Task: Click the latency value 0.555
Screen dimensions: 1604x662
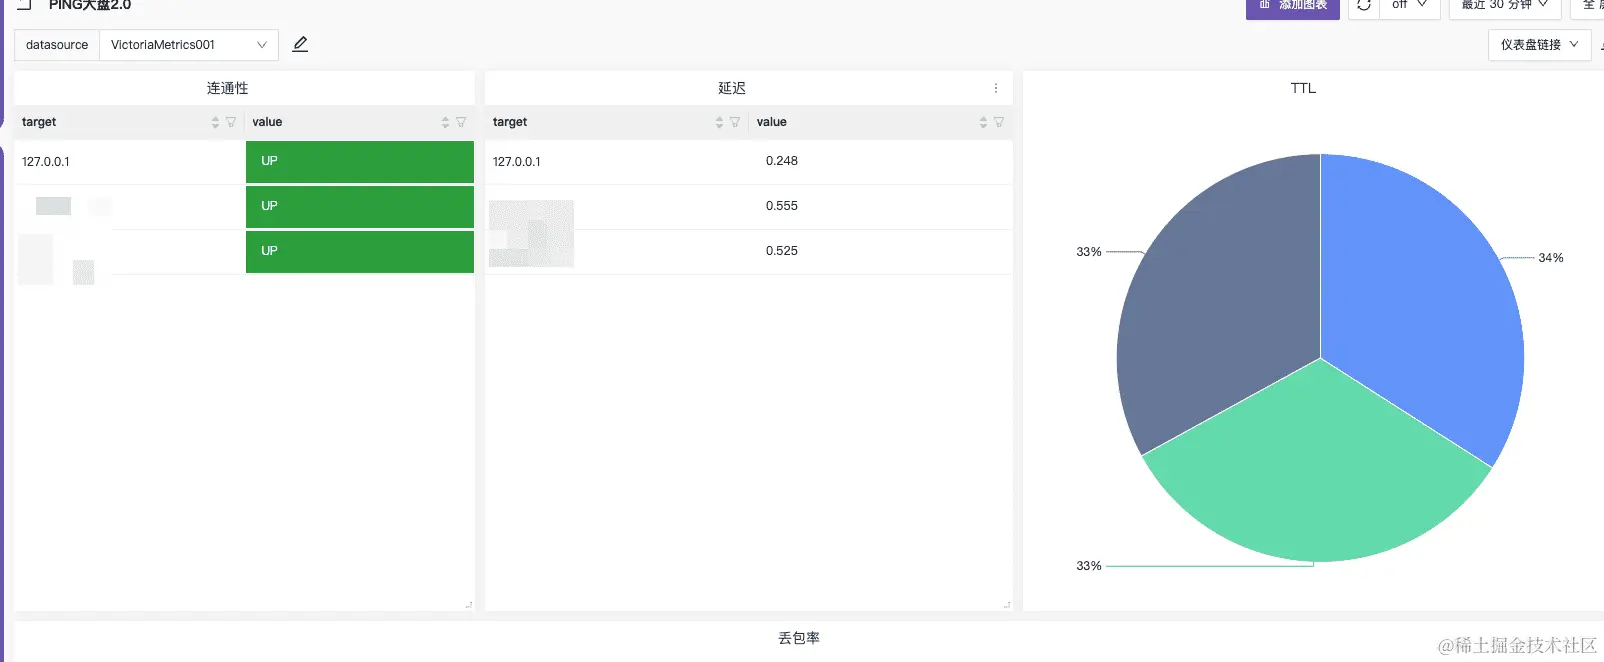Action: click(782, 206)
